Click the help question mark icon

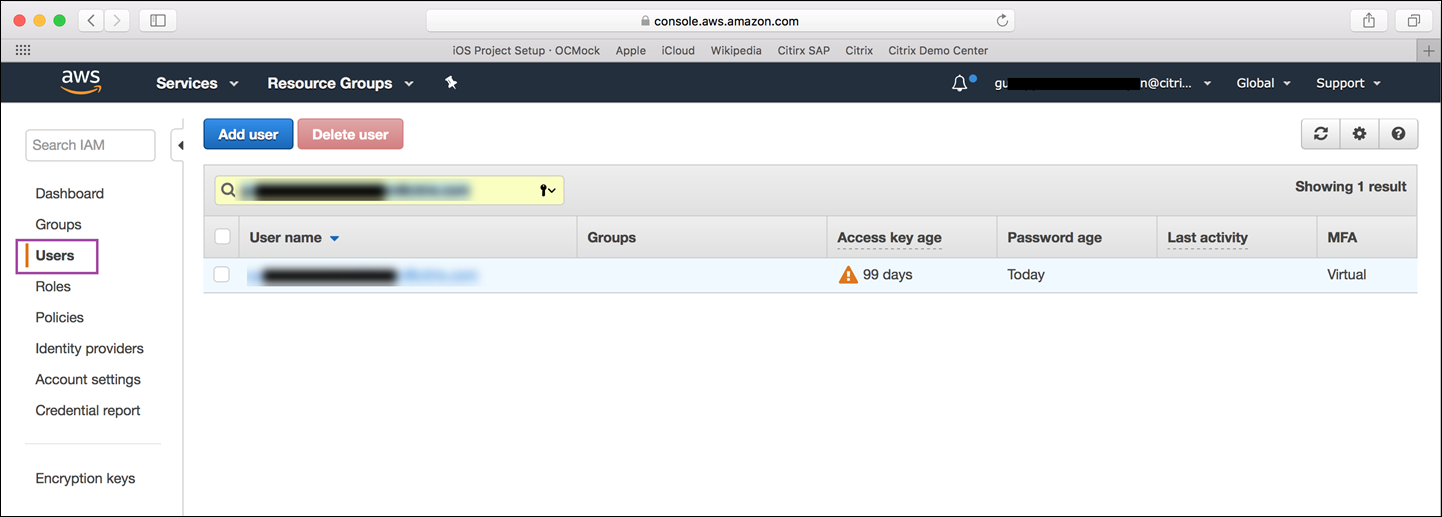click(x=1398, y=134)
